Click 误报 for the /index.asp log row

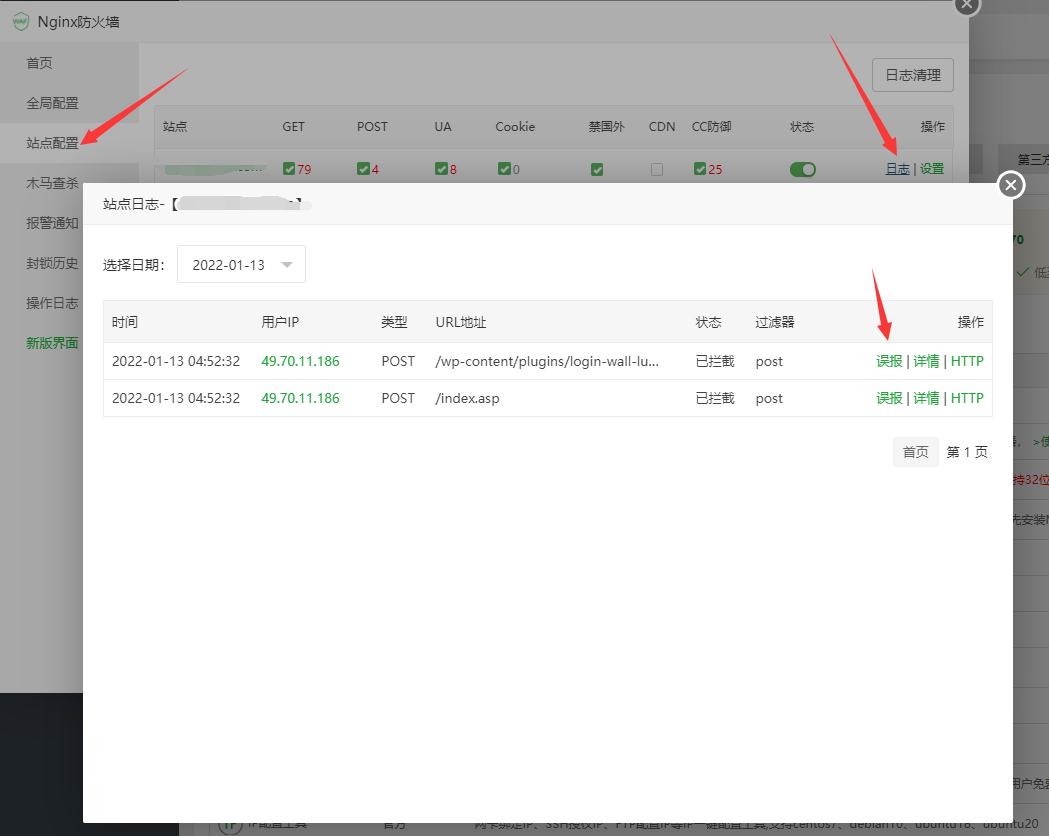tap(889, 398)
